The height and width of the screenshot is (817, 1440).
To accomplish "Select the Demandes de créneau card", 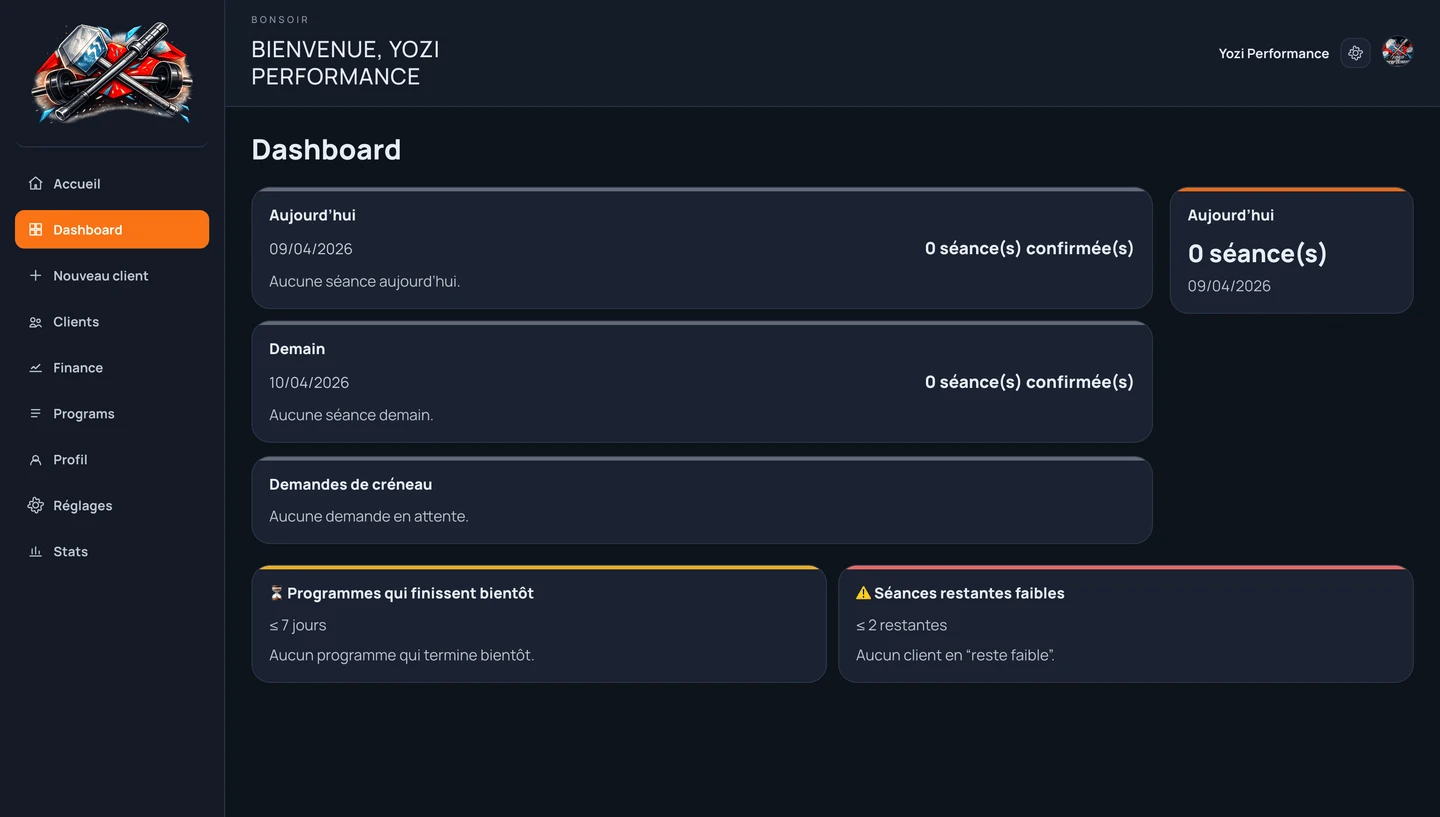I will tap(701, 500).
